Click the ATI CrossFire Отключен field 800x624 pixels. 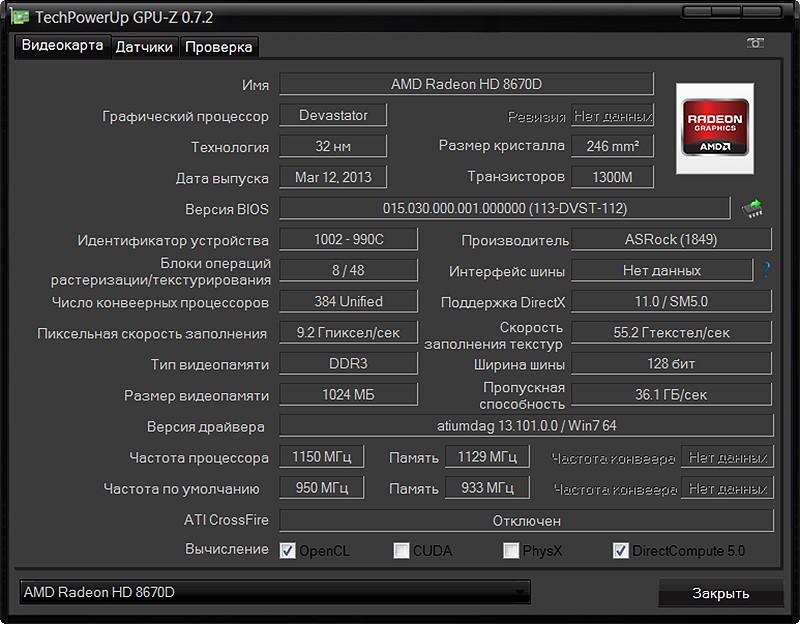point(527,520)
